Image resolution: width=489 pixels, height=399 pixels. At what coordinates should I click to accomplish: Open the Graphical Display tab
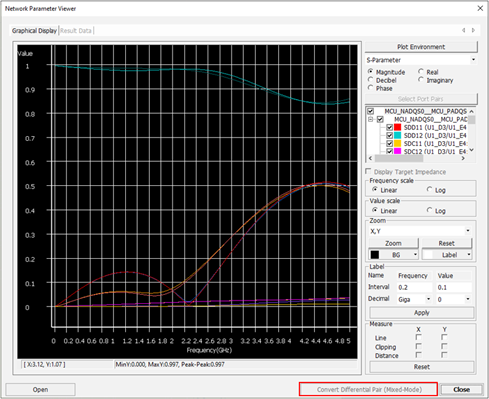pyautogui.click(x=34, y=31)
